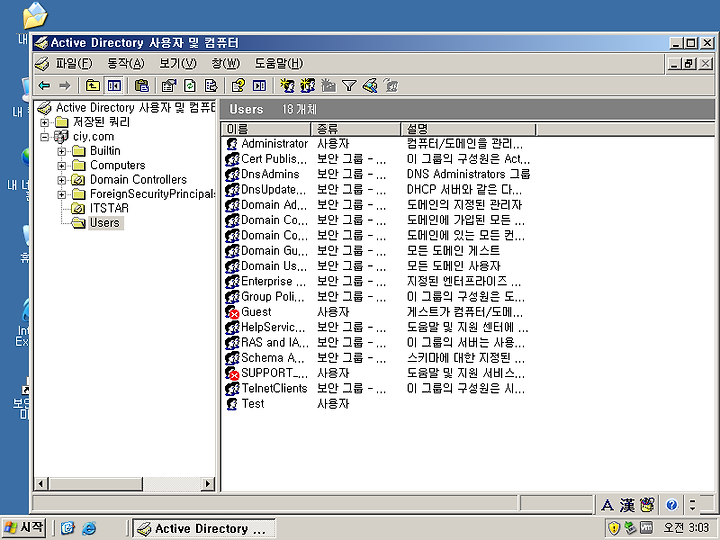
Task: Click the grayed New Organizational Unit icon
Action: [x=328, y=85]
